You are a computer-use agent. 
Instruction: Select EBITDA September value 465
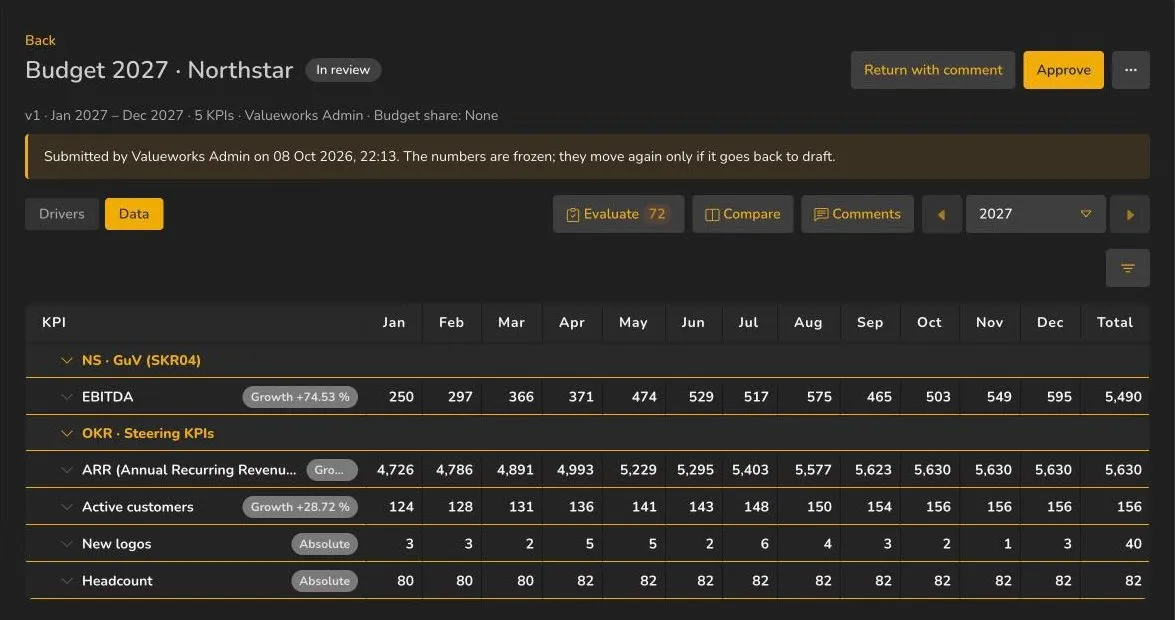click(879, 397)
